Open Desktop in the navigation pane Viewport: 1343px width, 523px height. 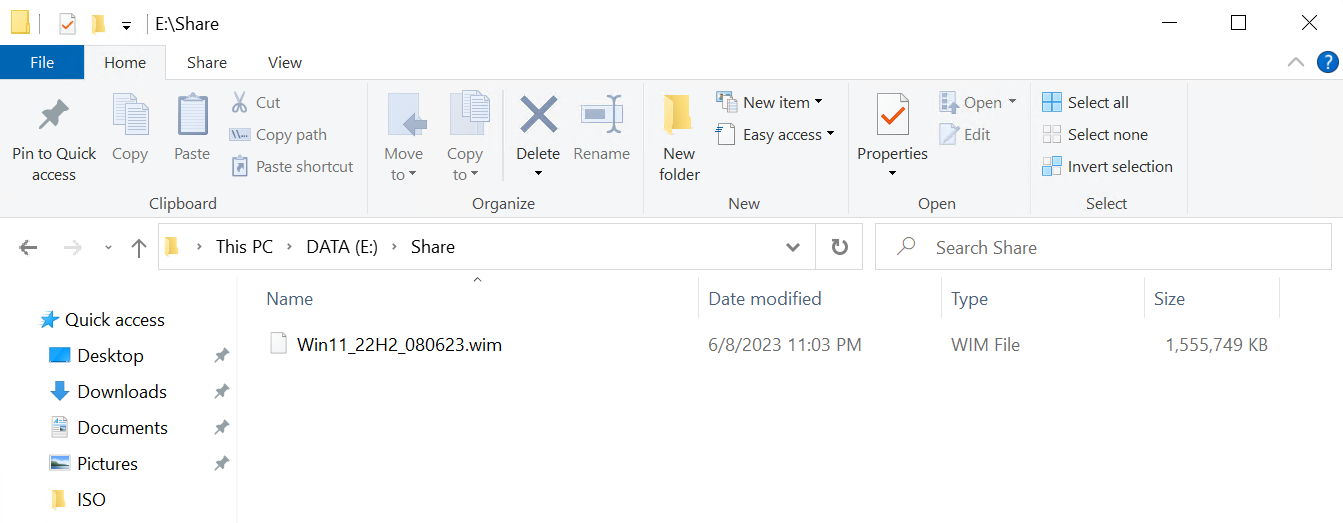pos(110,356)
